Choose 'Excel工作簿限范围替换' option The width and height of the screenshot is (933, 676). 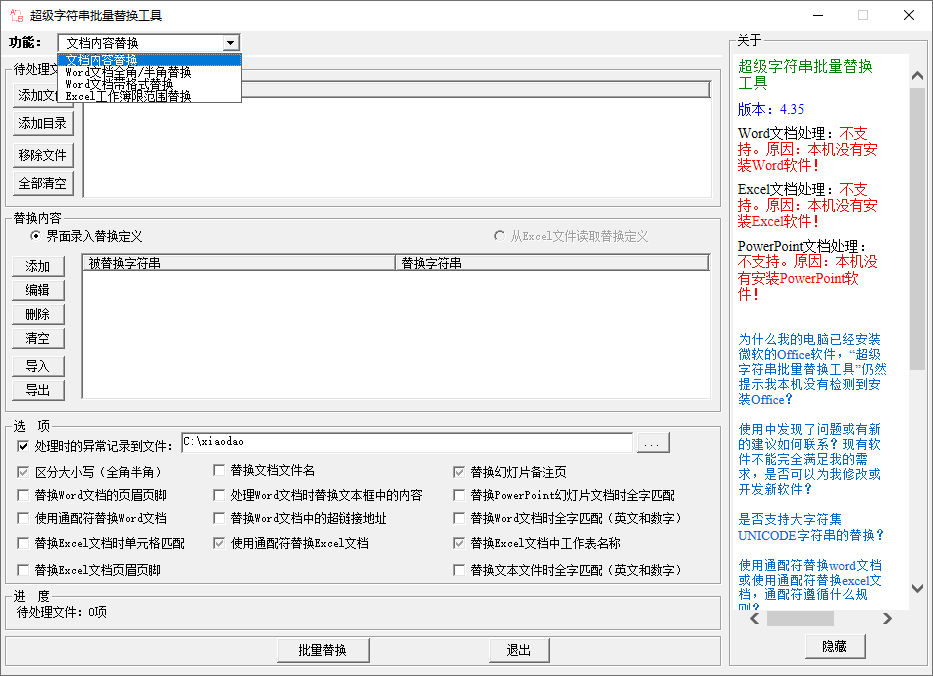(x=128, y=96)
